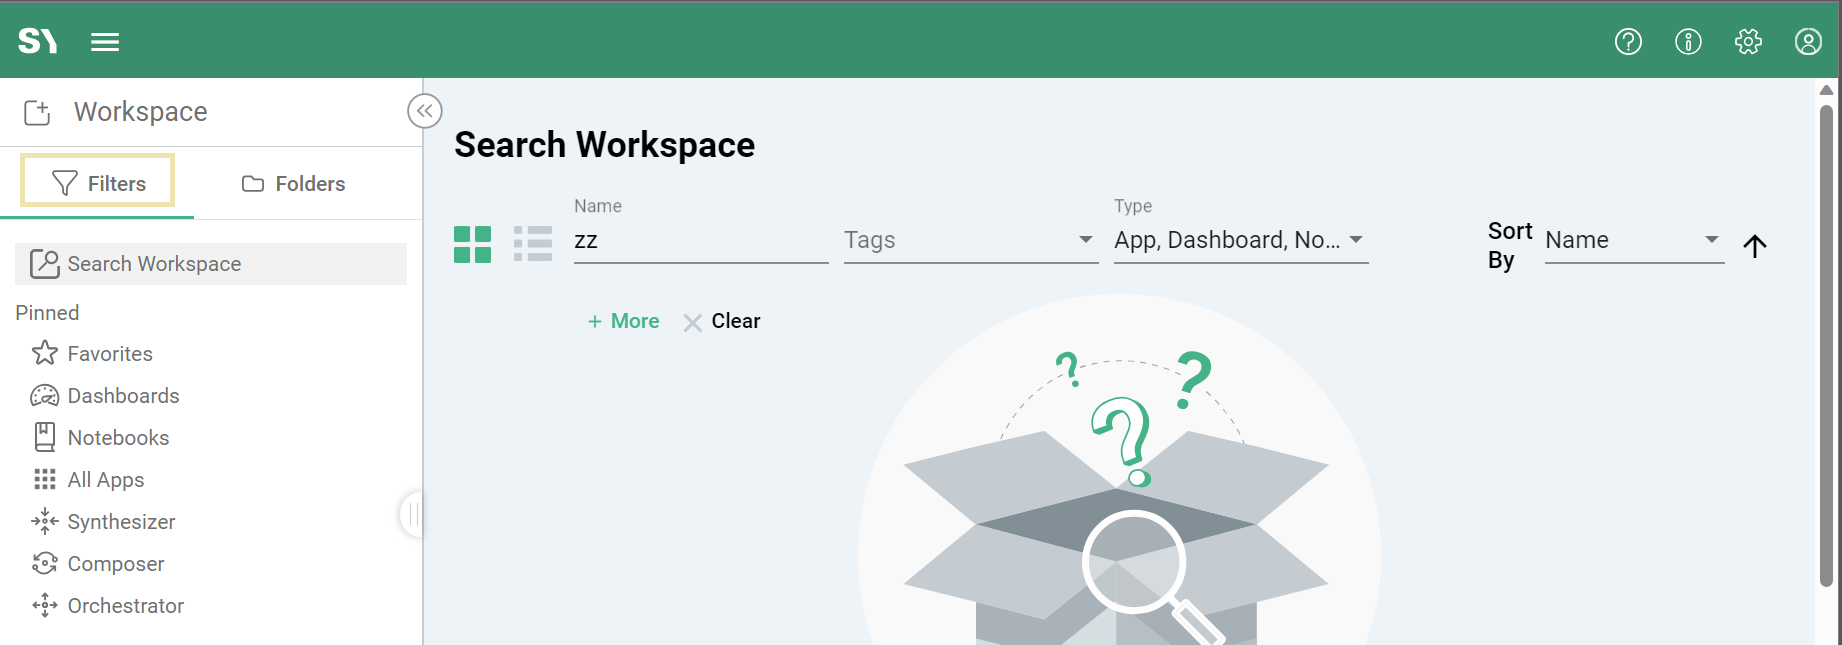Collapse the sidebar with double-chevron button
The height and width of the screenshot is (645, 1842).
click(424, 111)
